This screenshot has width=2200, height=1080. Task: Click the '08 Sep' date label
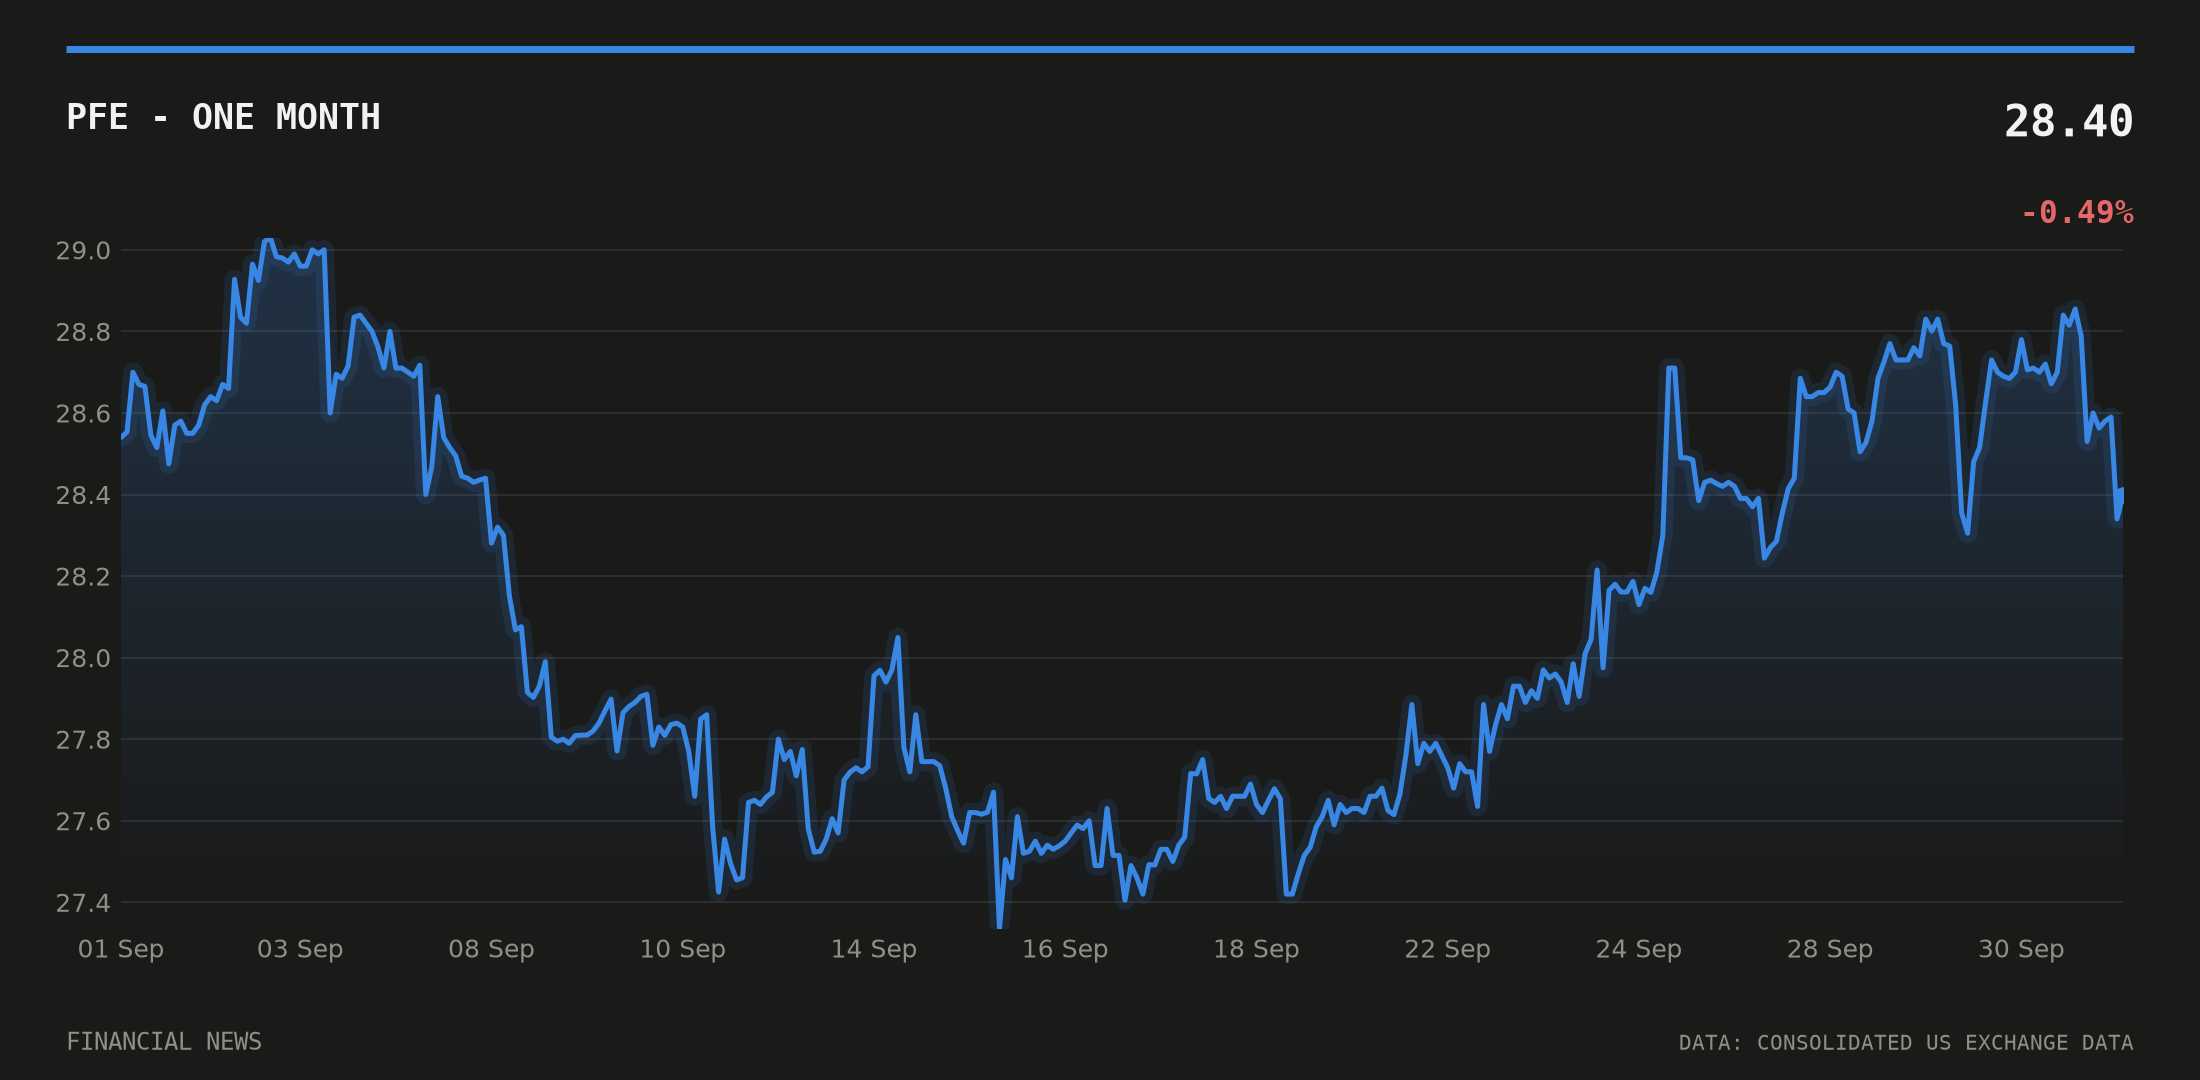point(491,949)
